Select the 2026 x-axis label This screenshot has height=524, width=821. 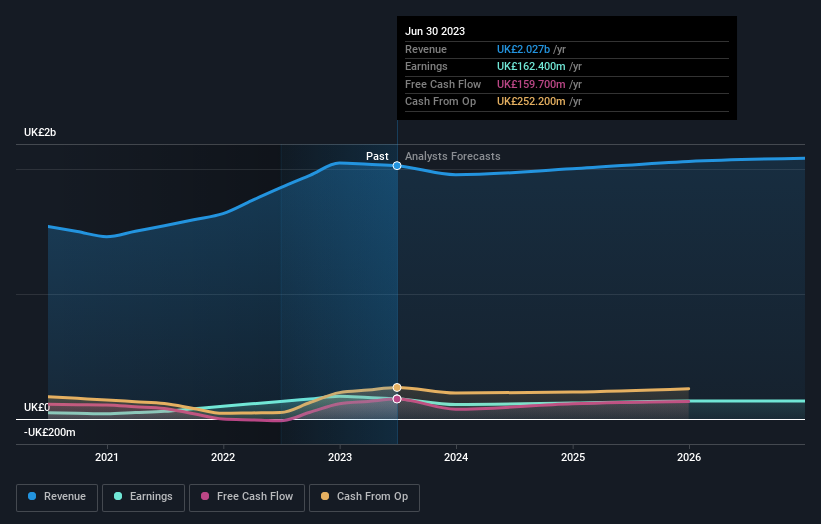pyautogui.click(x=689, y=457)
